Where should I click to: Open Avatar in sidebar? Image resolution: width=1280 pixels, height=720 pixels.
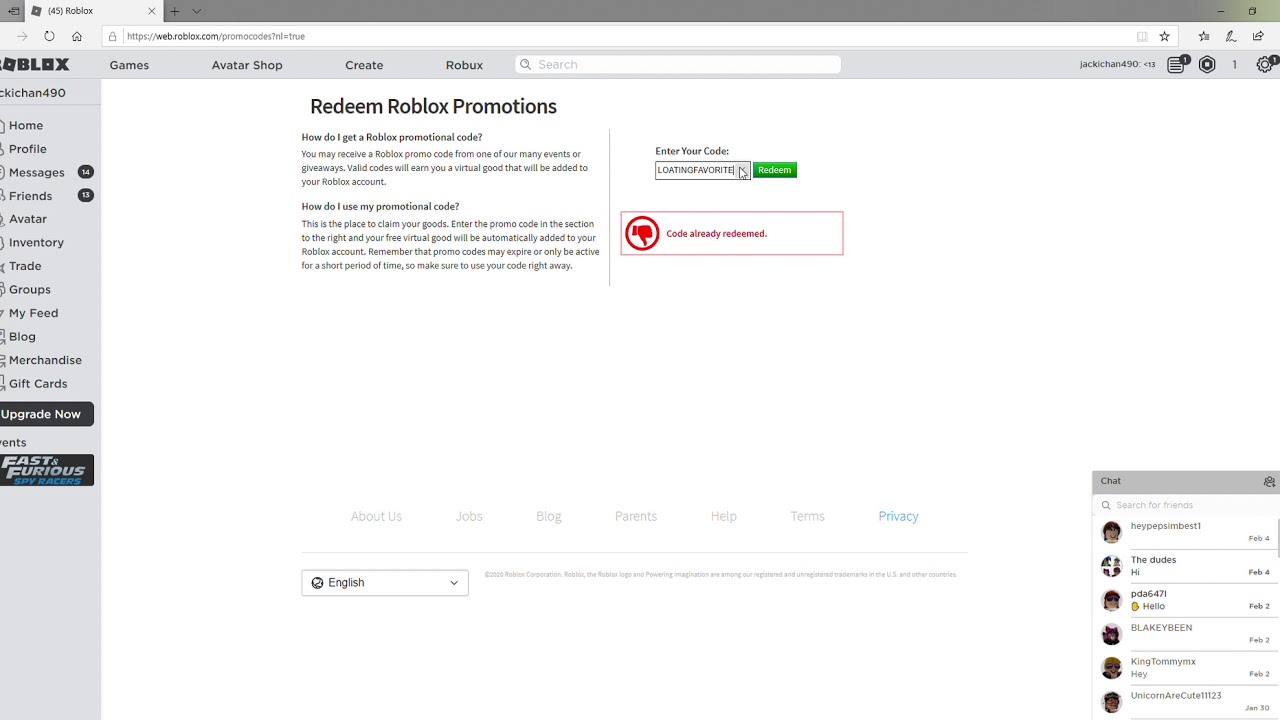28,219
